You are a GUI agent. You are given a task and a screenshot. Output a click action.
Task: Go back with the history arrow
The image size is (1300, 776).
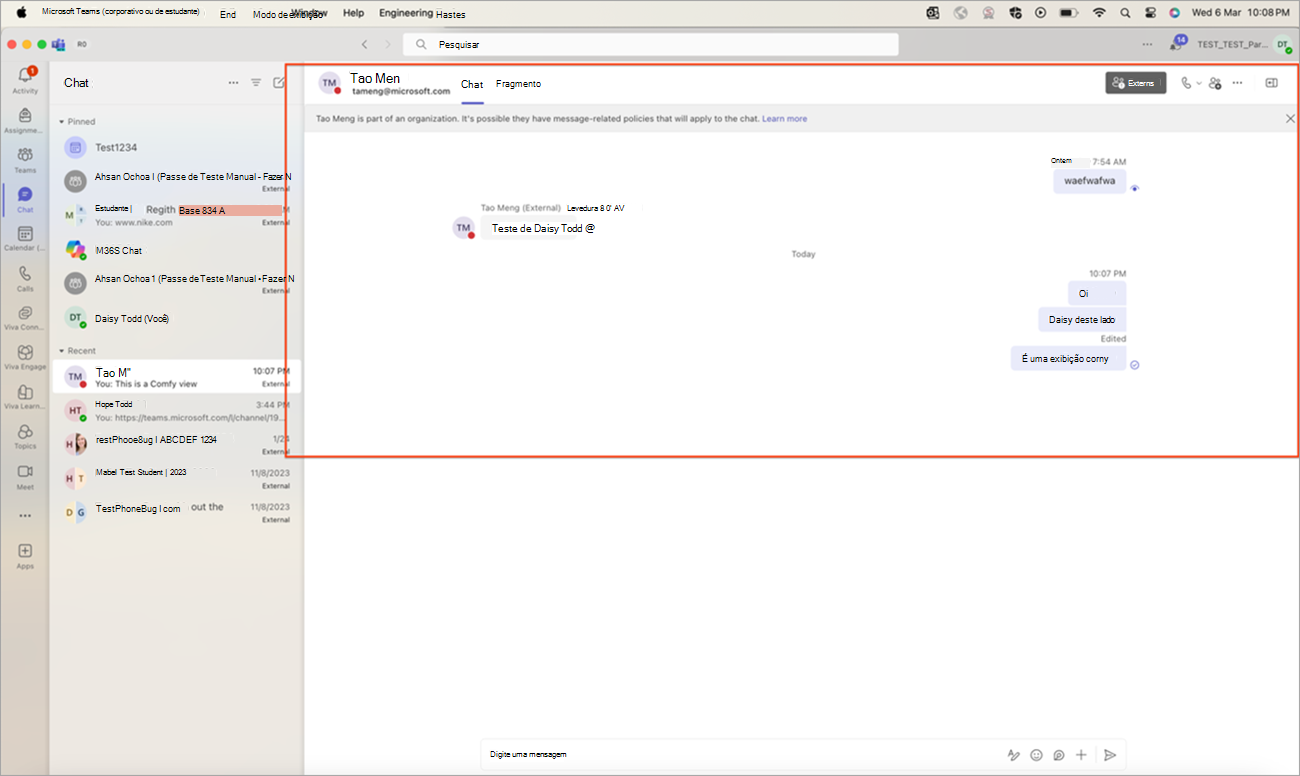(x=364, y=44)
